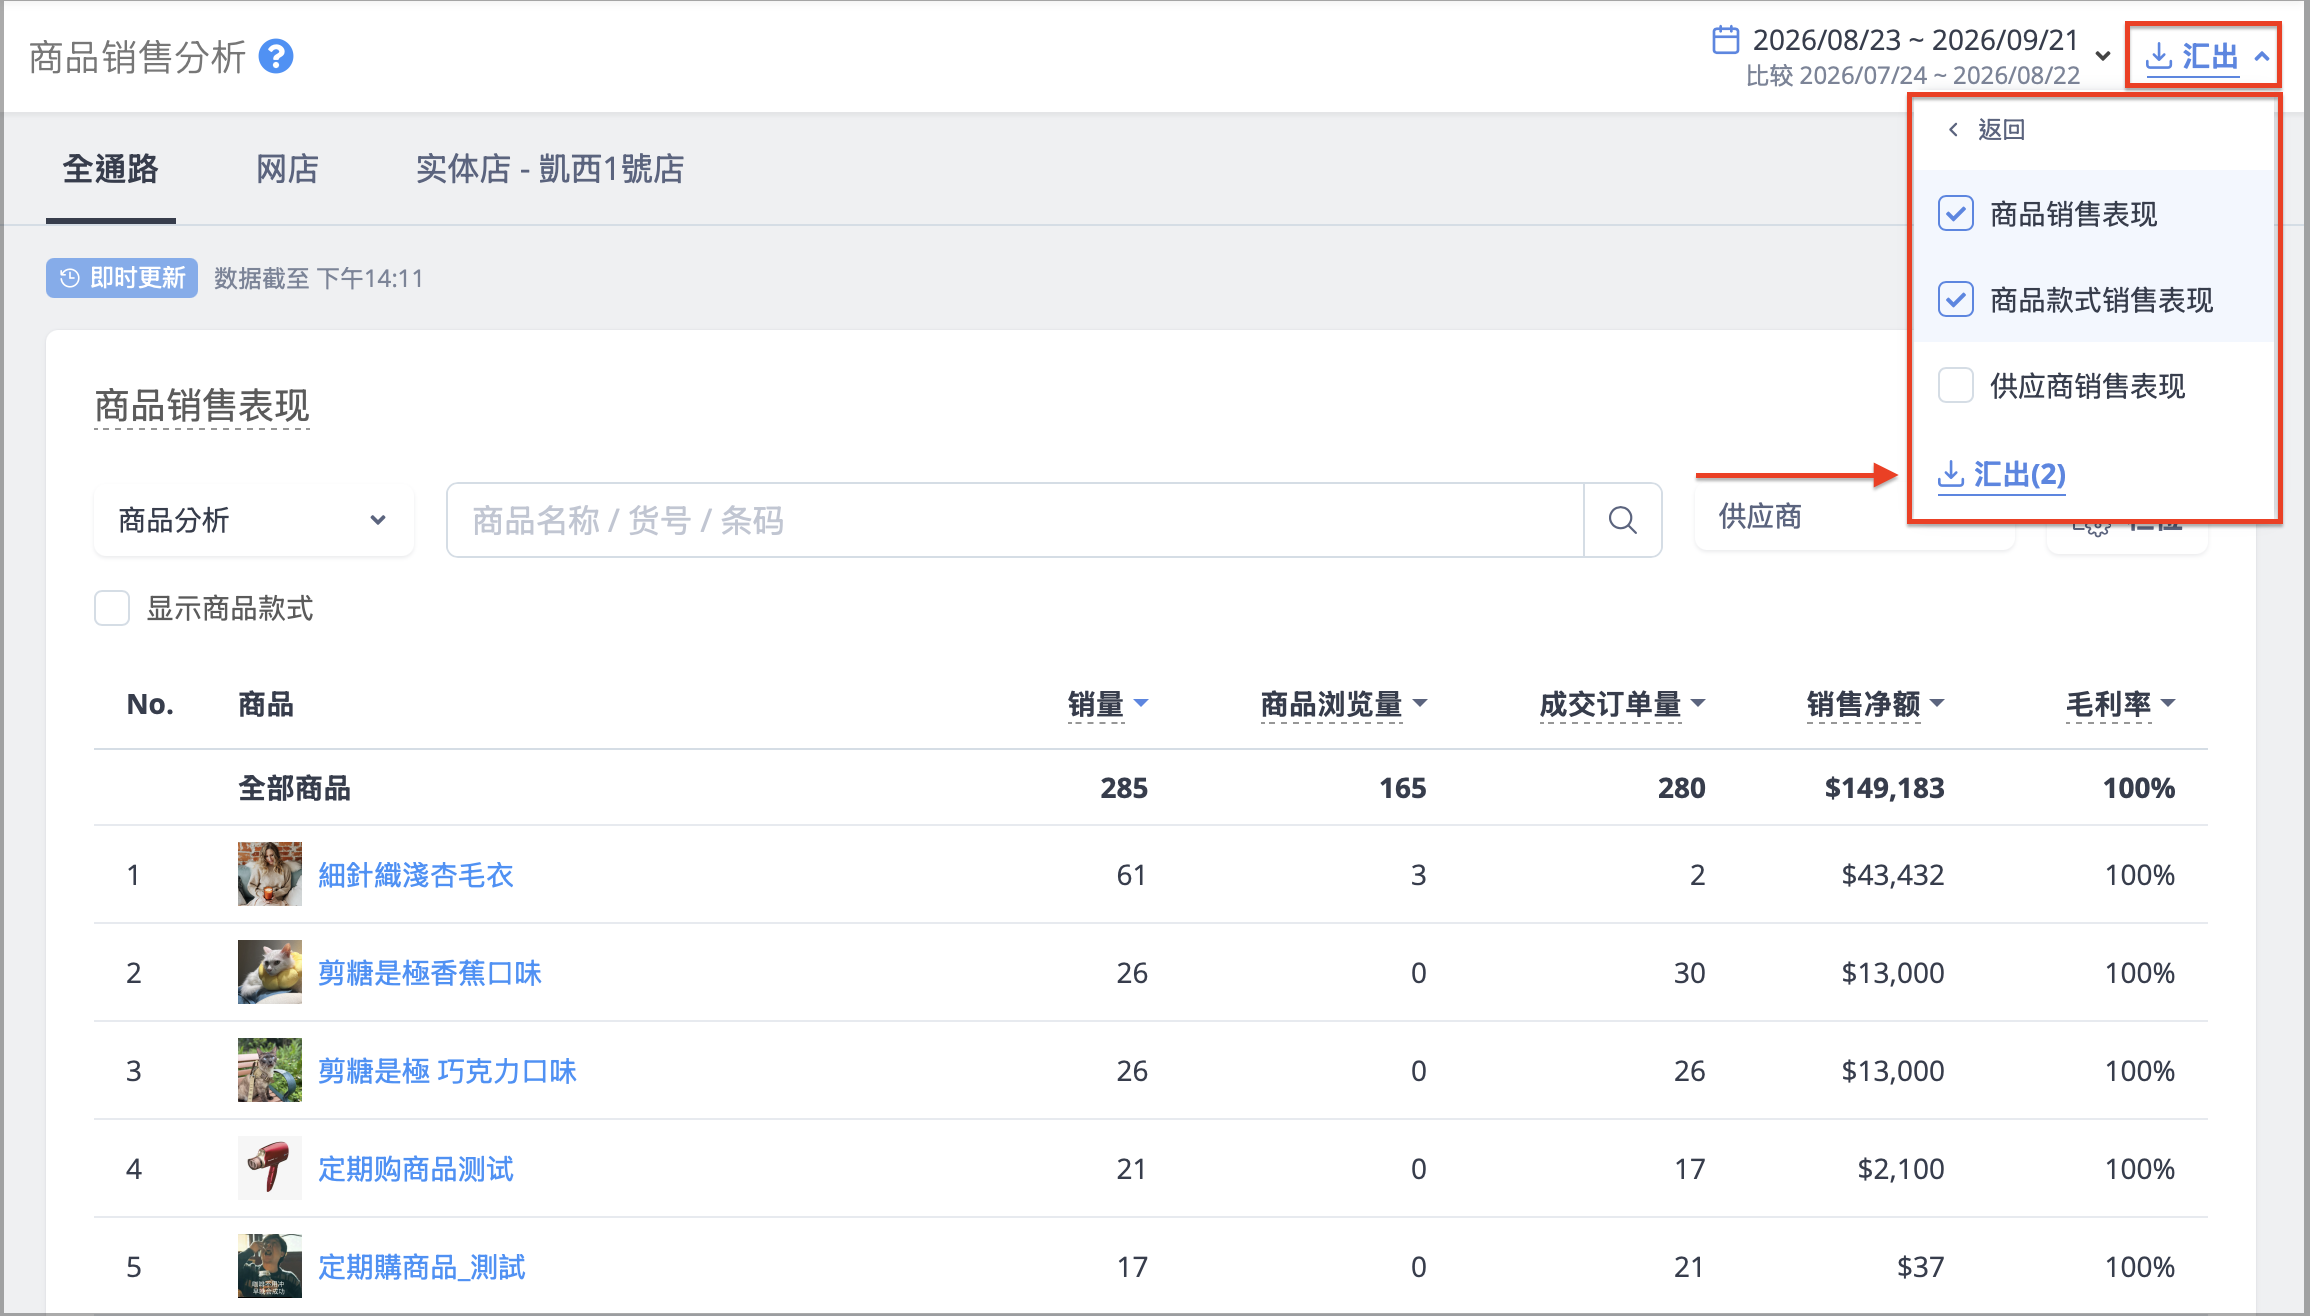Click $43,432 net sales cell
The image size is (2310, 1316).
(1892, 875)
